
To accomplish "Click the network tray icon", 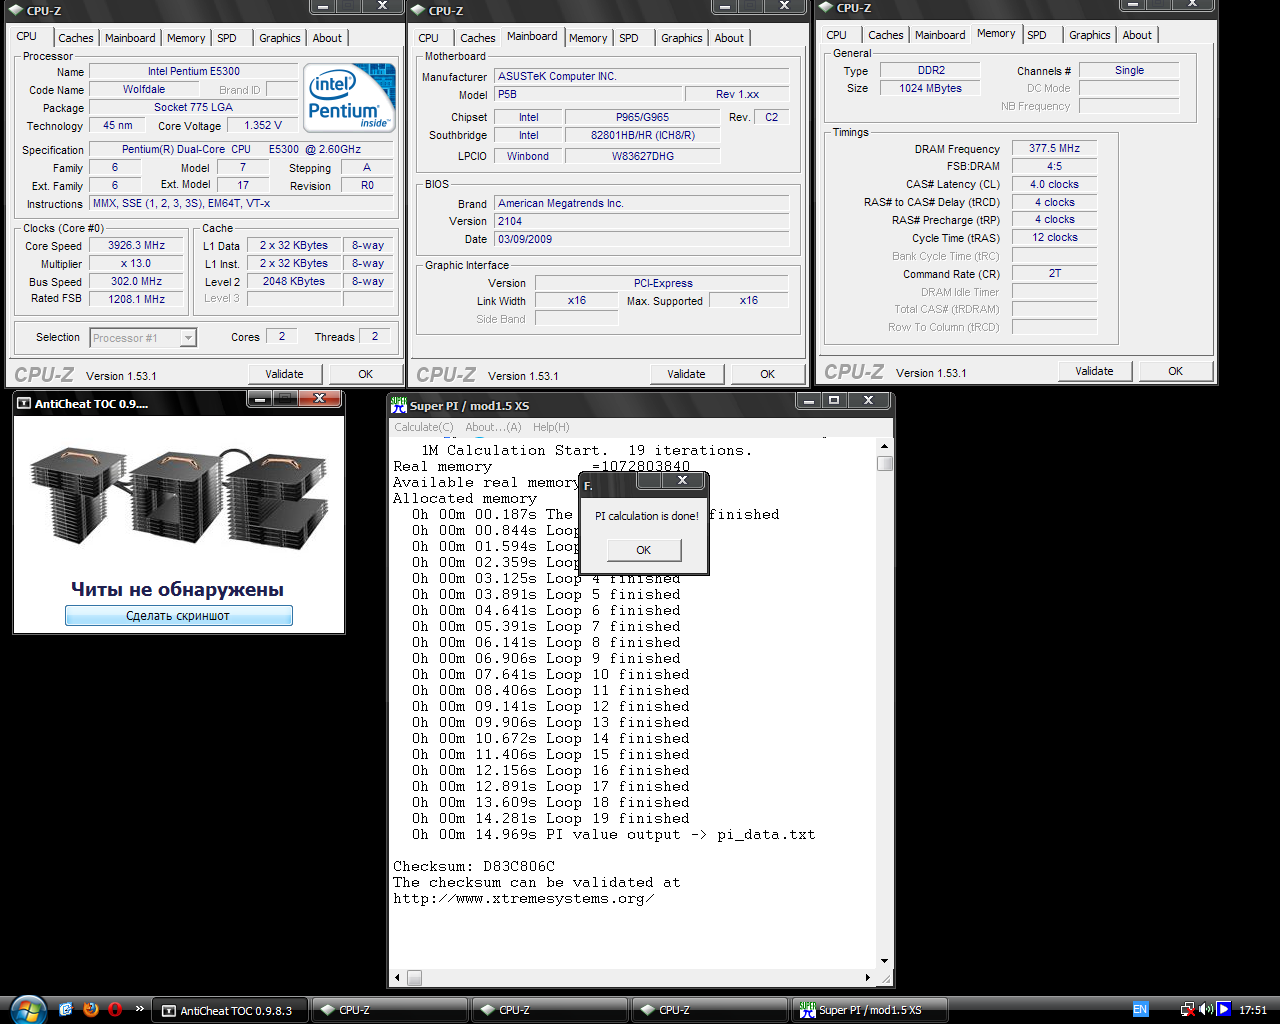I will (1188, 1010).
